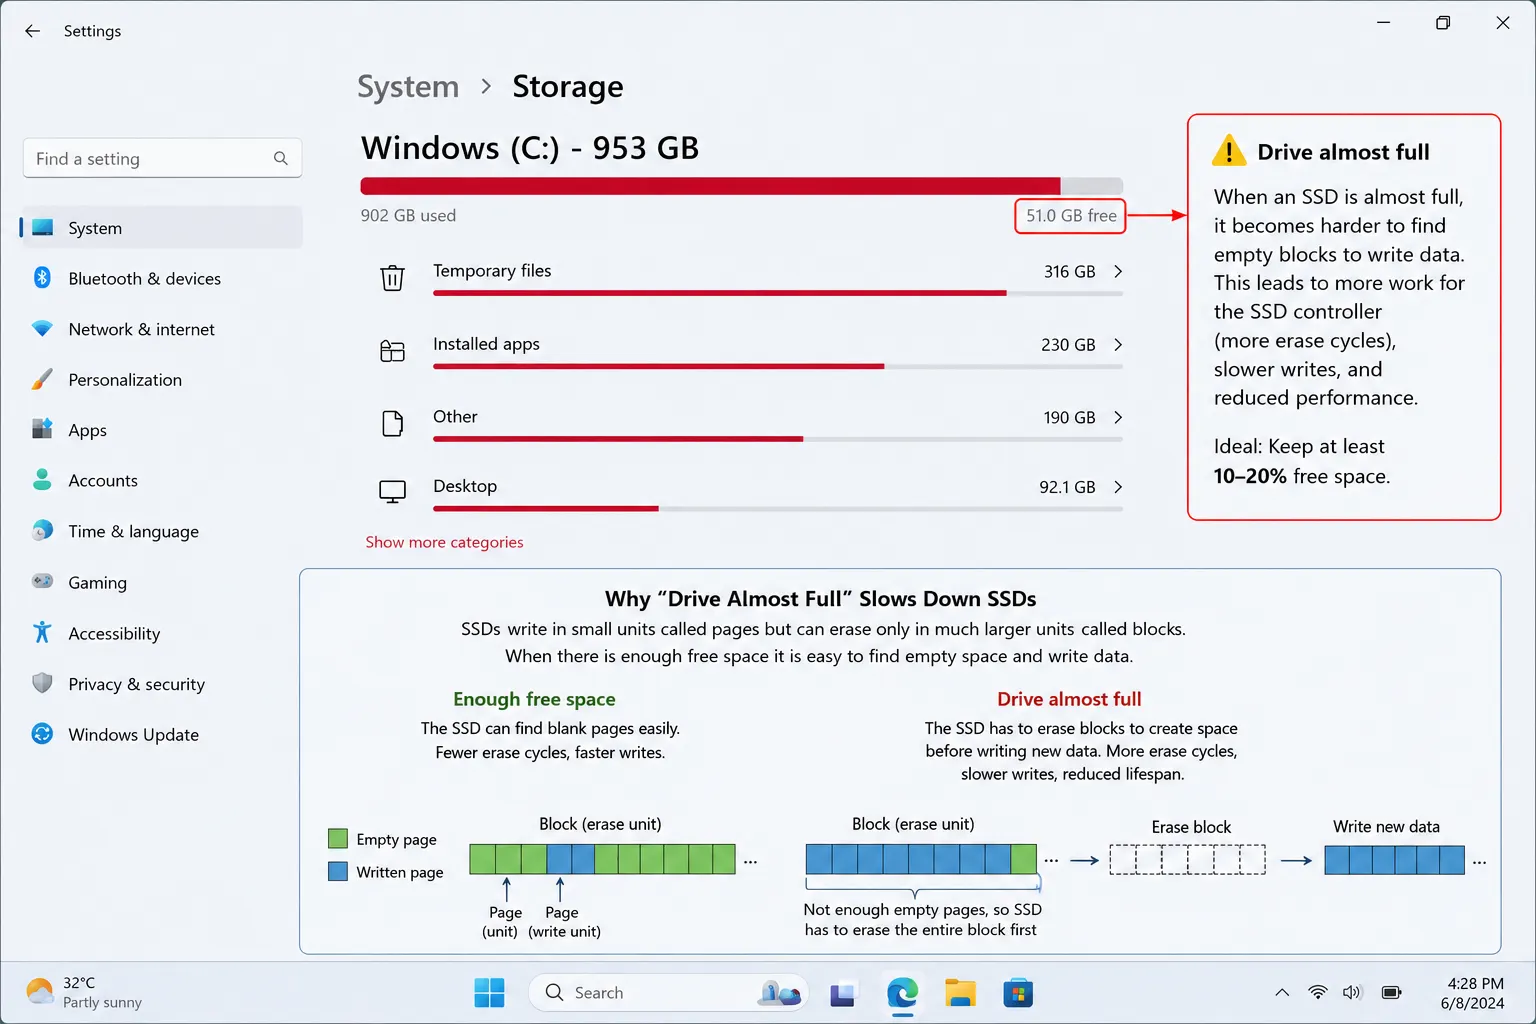Click Show more categories link

[x=444, y=542]
